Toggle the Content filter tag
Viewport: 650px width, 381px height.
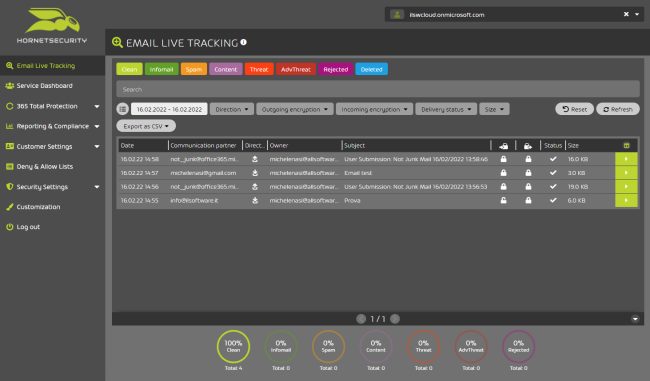pyautogui.click(x=226, y=69)
